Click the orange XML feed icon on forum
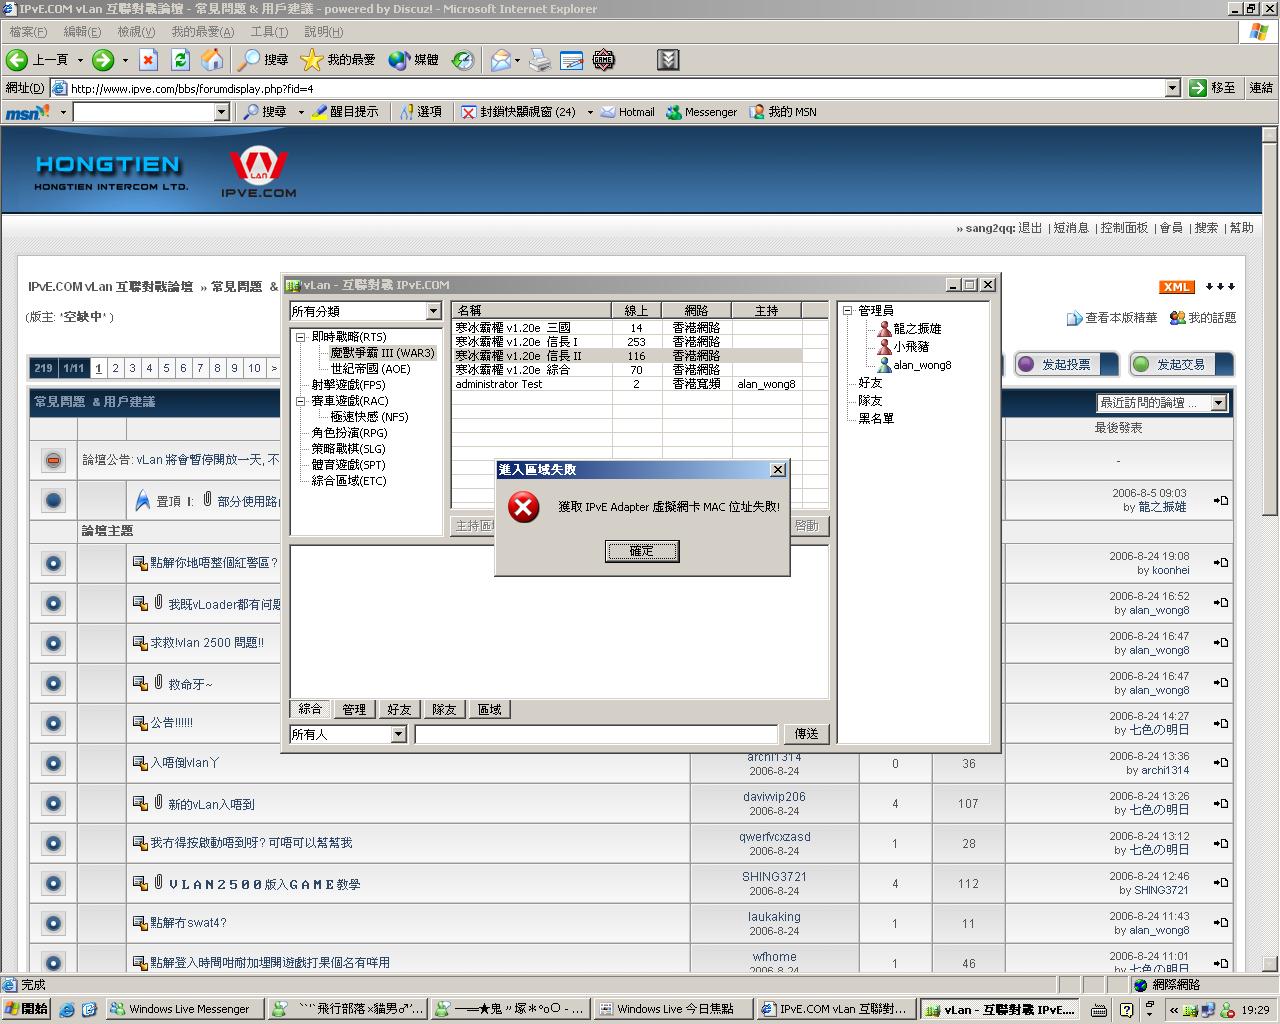Image resolution: width=1280 pixels, height=1024 pixels. [x=1176, y=287]
